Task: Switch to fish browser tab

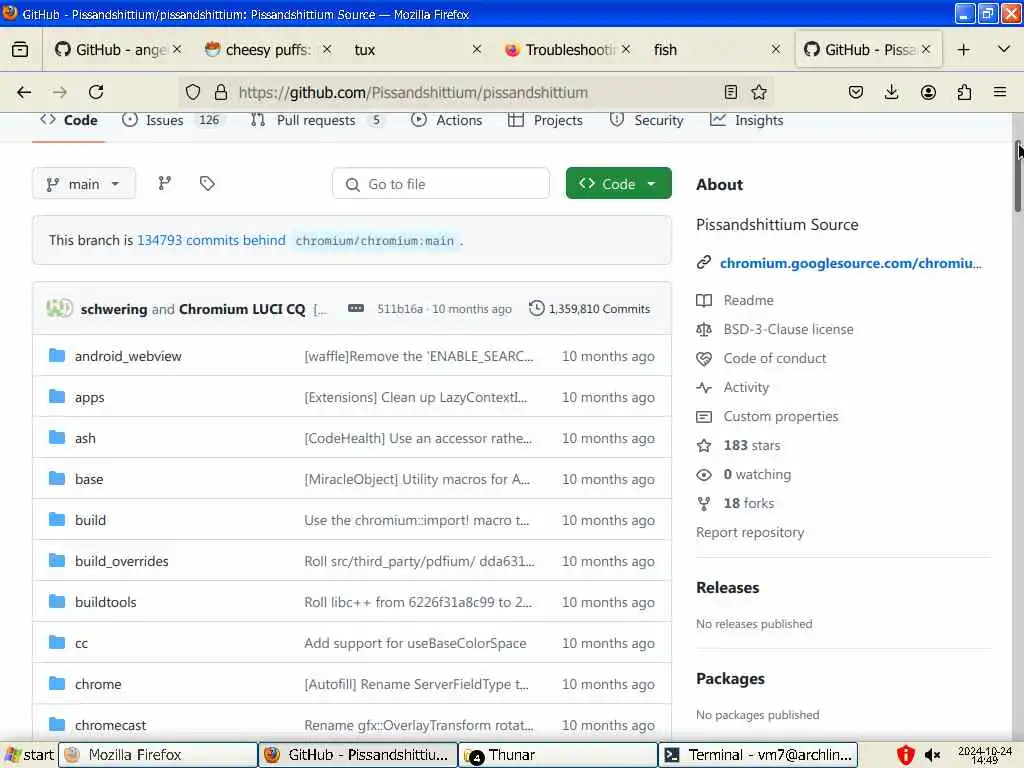Action: (x=717, y=50)
